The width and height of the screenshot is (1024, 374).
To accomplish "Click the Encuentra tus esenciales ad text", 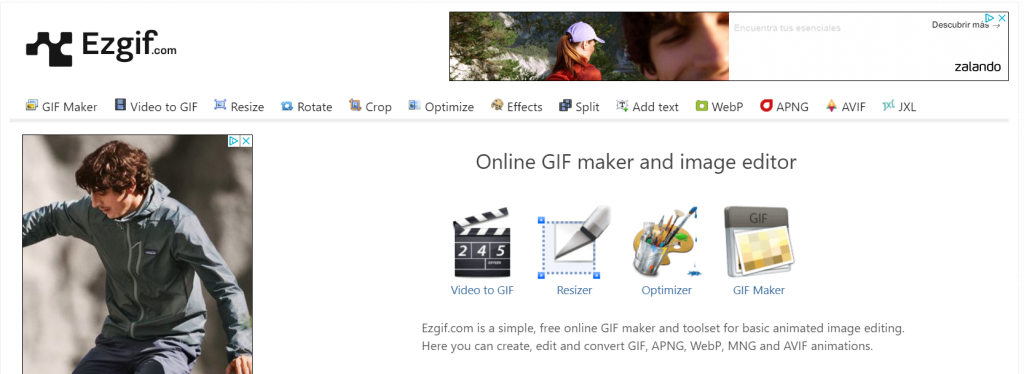I will point(787,28).
